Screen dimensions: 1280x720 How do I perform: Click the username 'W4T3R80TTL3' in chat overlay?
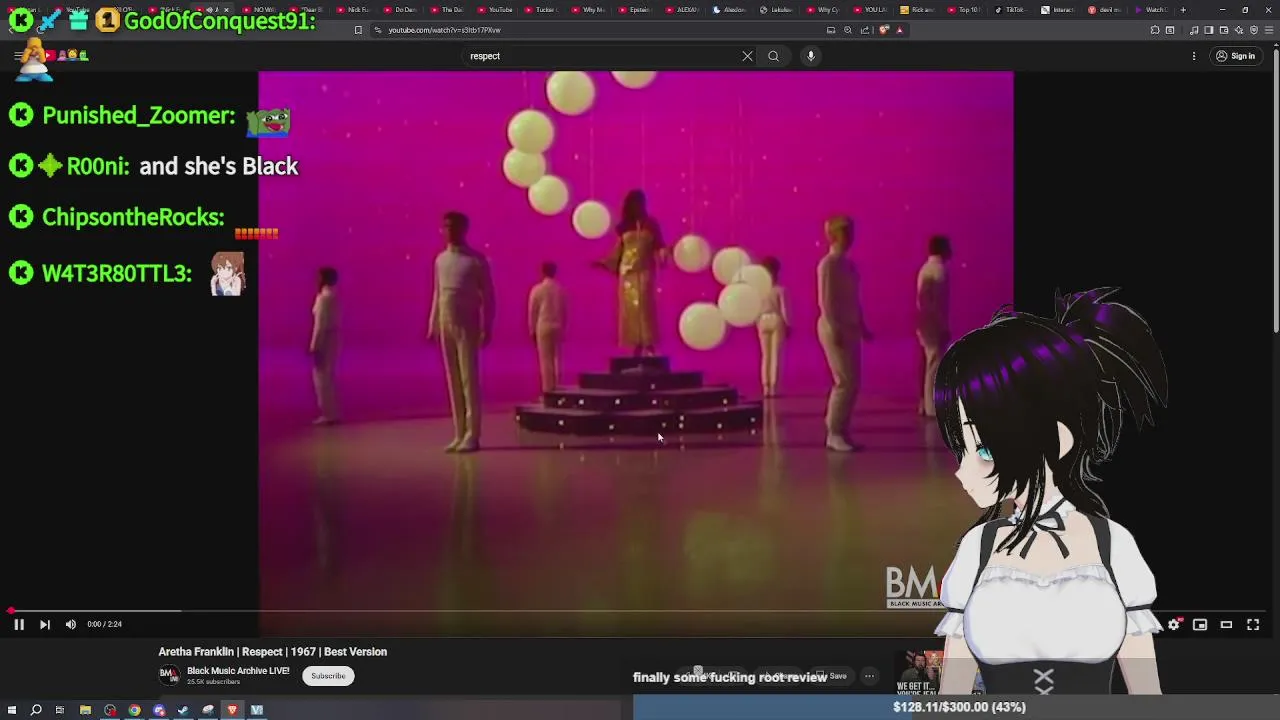tap(116, 273)
